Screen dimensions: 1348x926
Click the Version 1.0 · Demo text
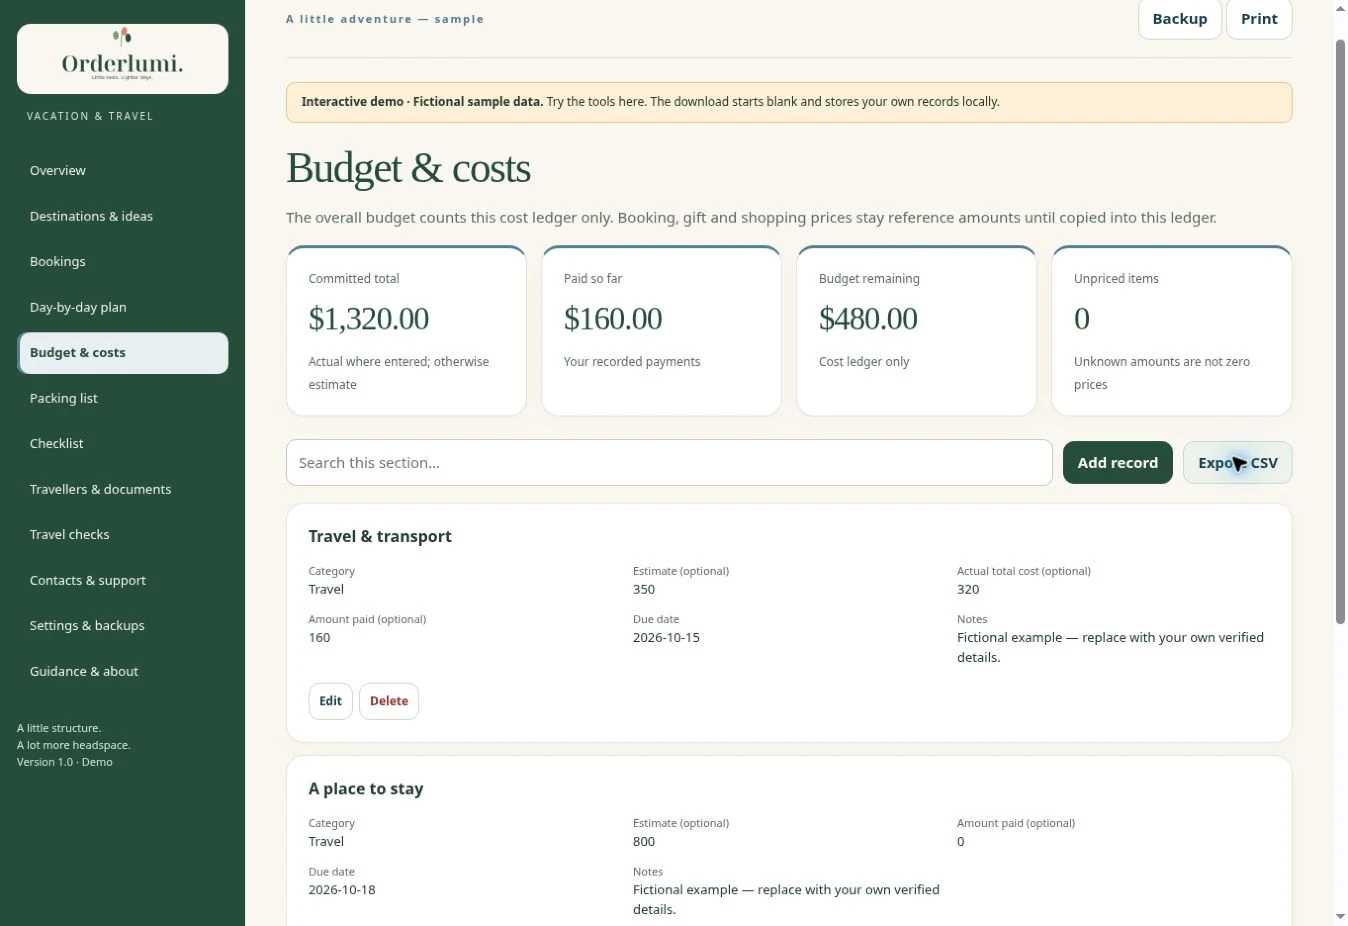pyautogui.click(x=65, y=762)
